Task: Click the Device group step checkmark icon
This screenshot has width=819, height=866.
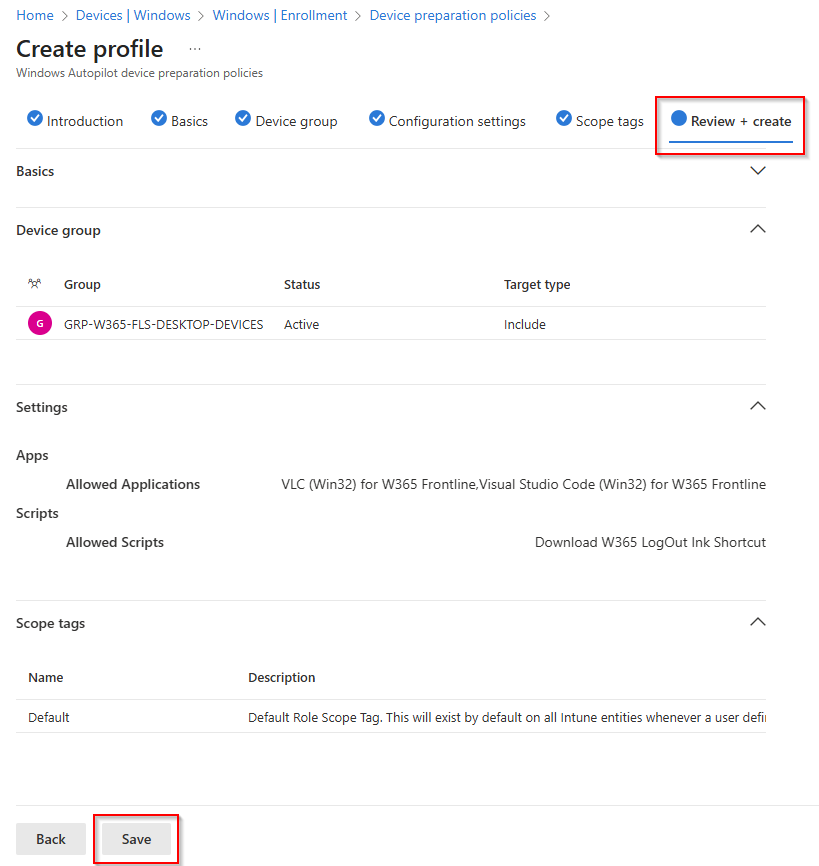Action: 243,119
